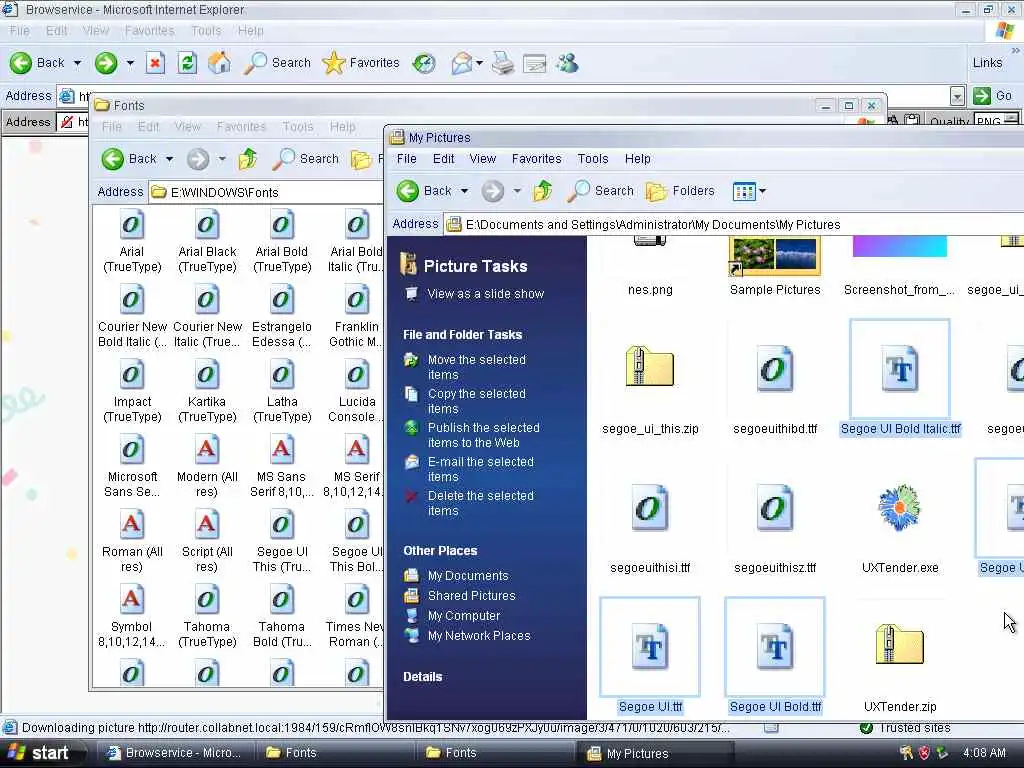Open the View menu in My Pictures
This screenshot has height=768, width=1024.
tap(483, 159)
